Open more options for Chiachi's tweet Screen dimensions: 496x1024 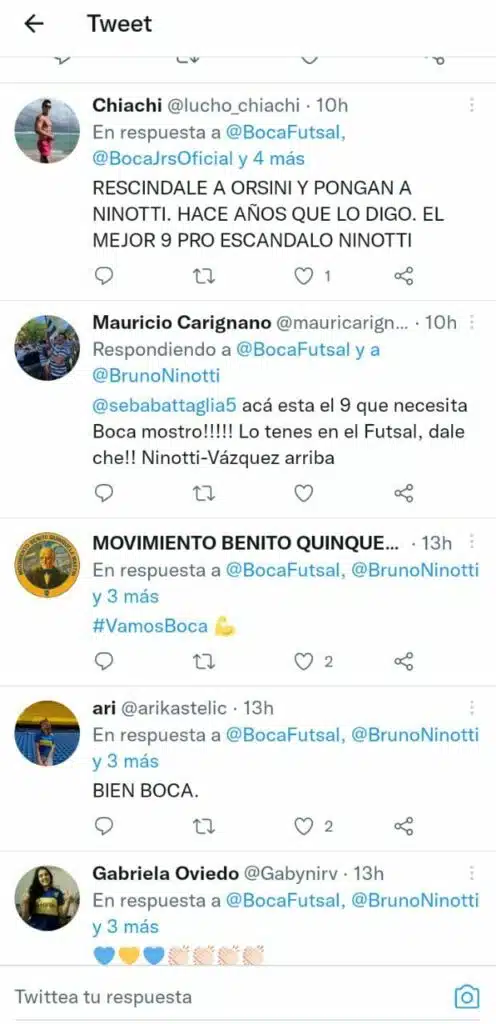(x=471, y=105)
